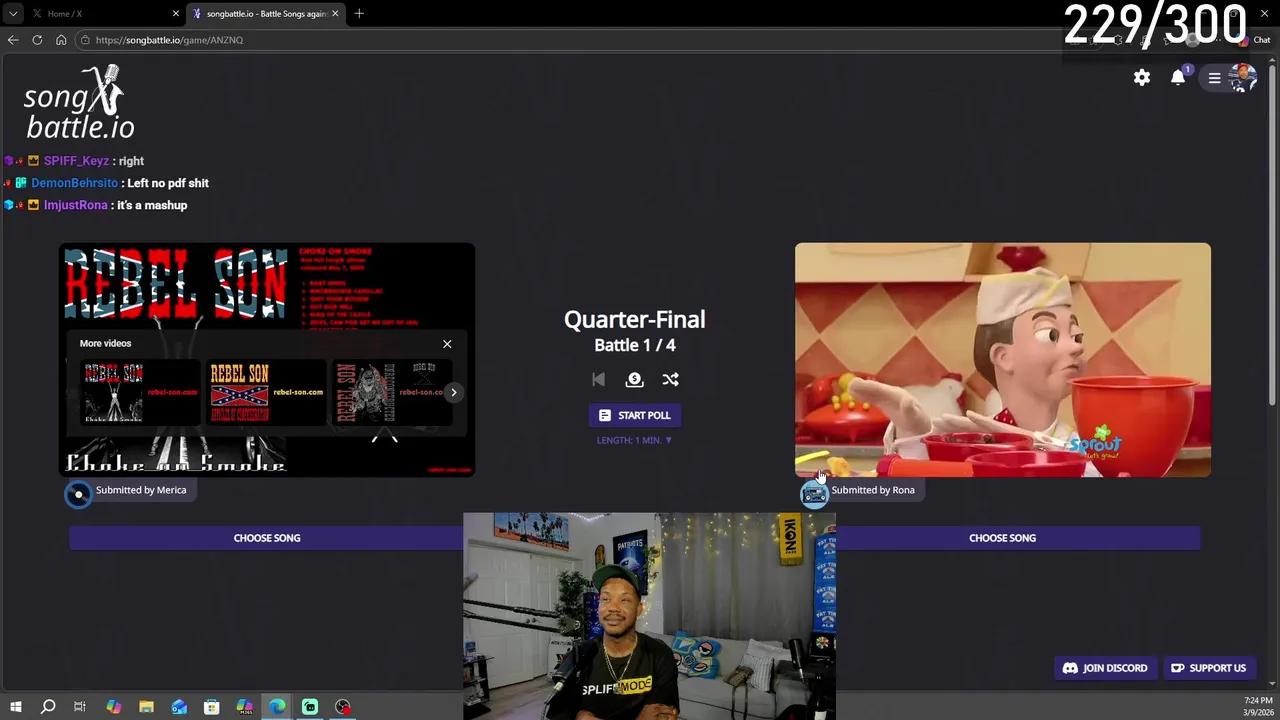Viewport: 1280px width, 720px height.
Task: Open third Rebel Son suggested video thumbnail
Action: [392, 392]
